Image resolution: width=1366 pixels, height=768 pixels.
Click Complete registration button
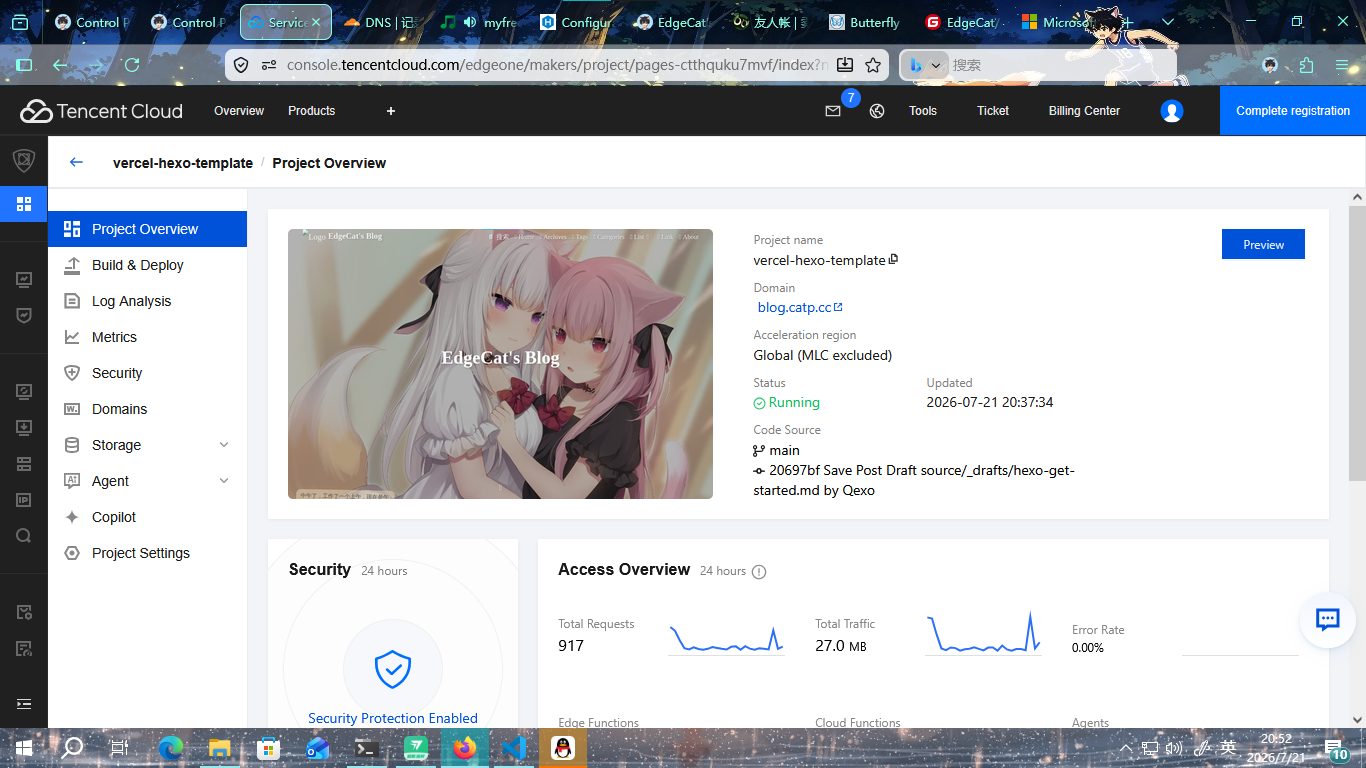[1293, 111]
